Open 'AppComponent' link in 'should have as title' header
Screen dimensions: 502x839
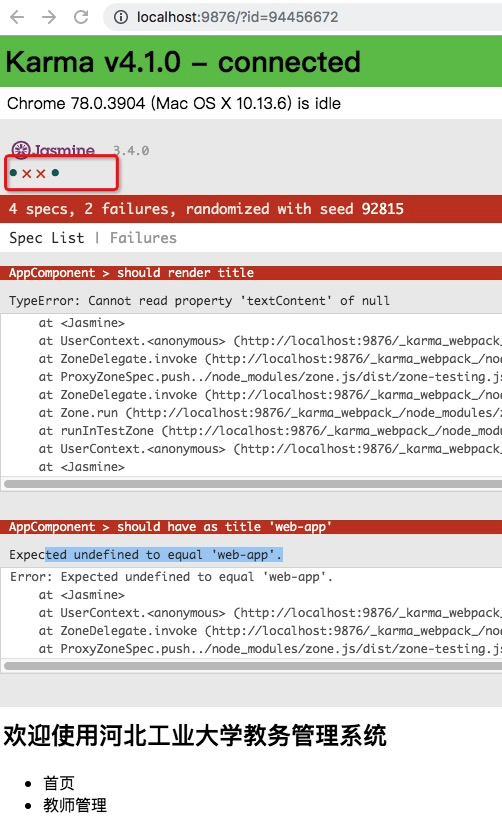(52, 527)
